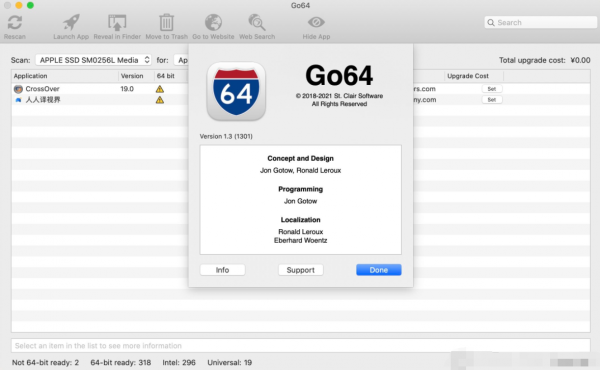
Task: Click '64-bit ready: 318' status
Action: click(121, 362)
